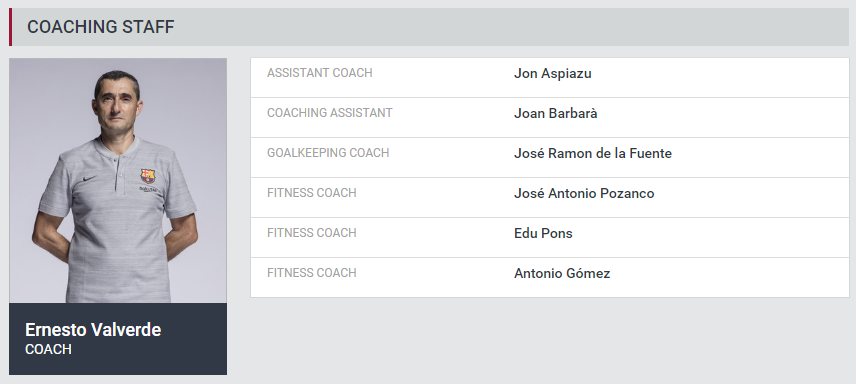
Task: Click FITNESS COACH label beside Edu Pons
Action: tap(312, 232)
